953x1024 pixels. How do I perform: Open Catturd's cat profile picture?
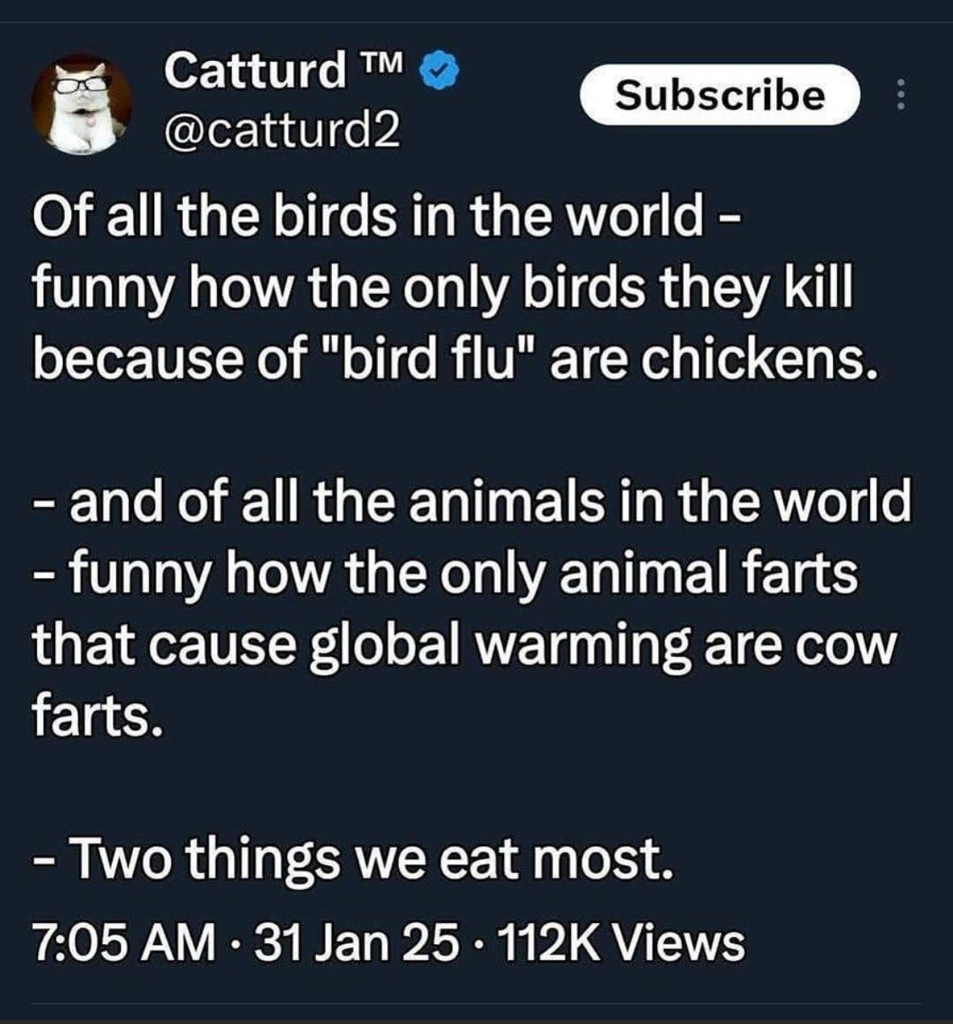[x=81, y=104]
